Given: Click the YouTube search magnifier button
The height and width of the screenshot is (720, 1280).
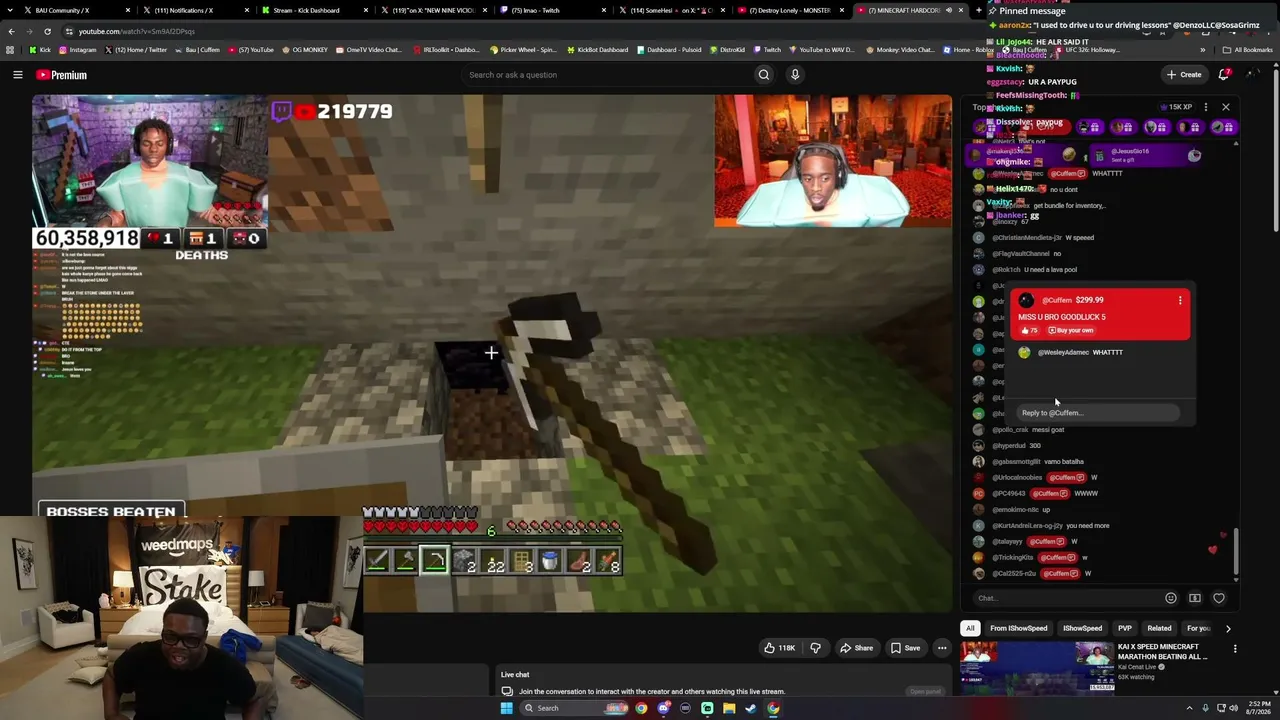Looking at the screenshot, I should 763,75.
